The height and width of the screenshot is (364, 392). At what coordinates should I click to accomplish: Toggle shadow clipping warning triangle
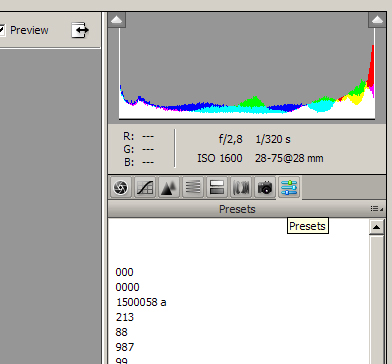(117, 20)
